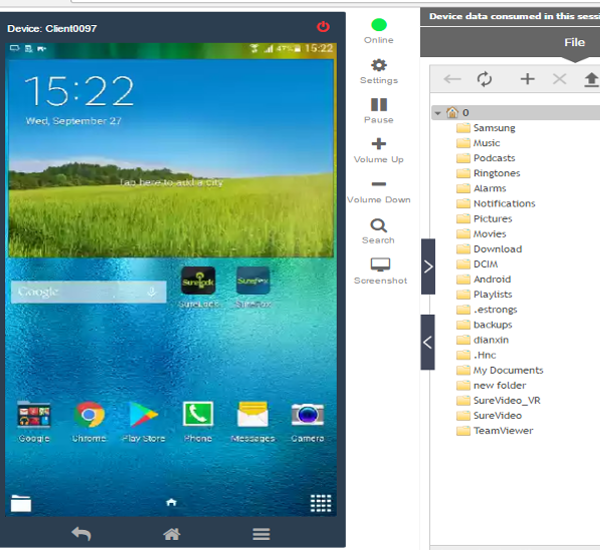Screen dimensions: 600x550
Task: Pause the remote session
Action: pyautogui.click(x=379, y=104)
